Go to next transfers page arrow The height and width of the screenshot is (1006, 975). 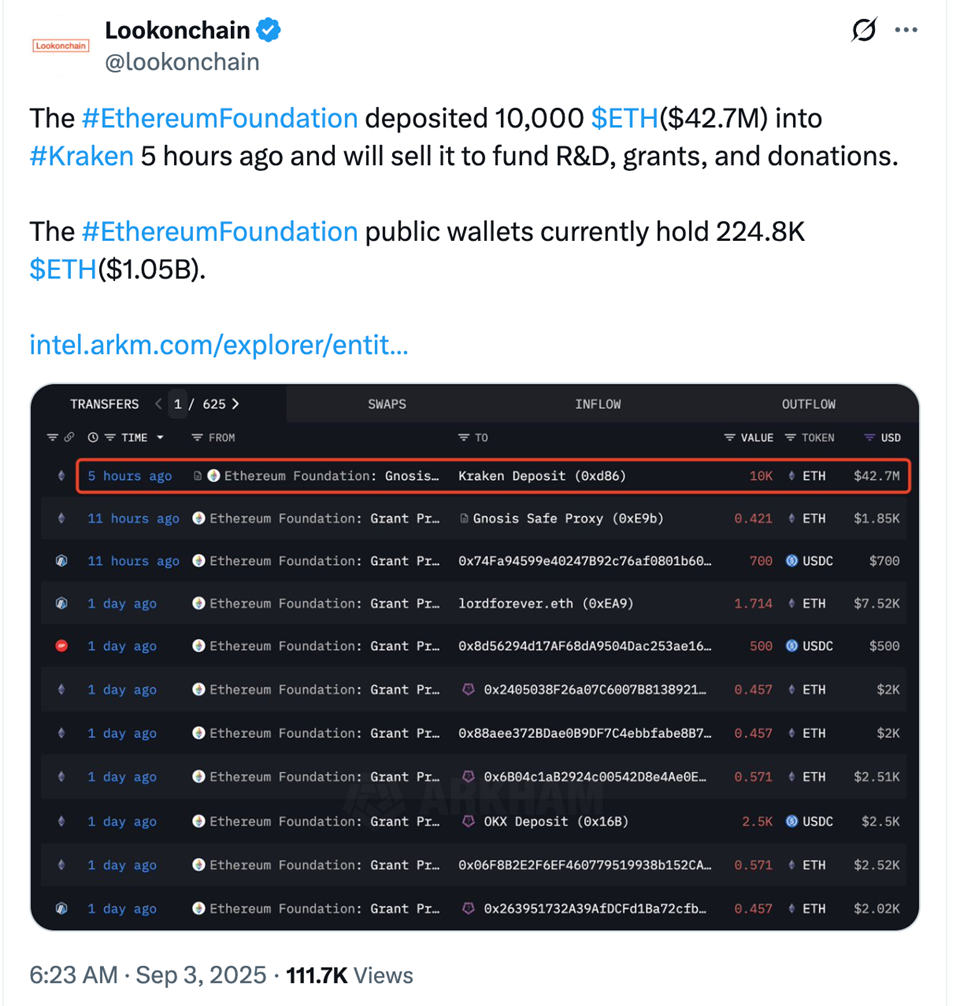point(236,404)
